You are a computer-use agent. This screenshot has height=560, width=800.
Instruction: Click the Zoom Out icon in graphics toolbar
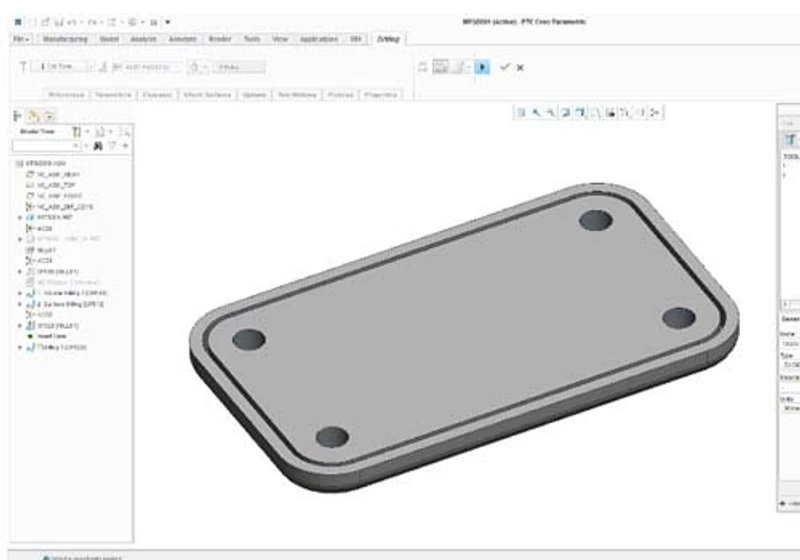pyautogui.click(x=551, y=112)
